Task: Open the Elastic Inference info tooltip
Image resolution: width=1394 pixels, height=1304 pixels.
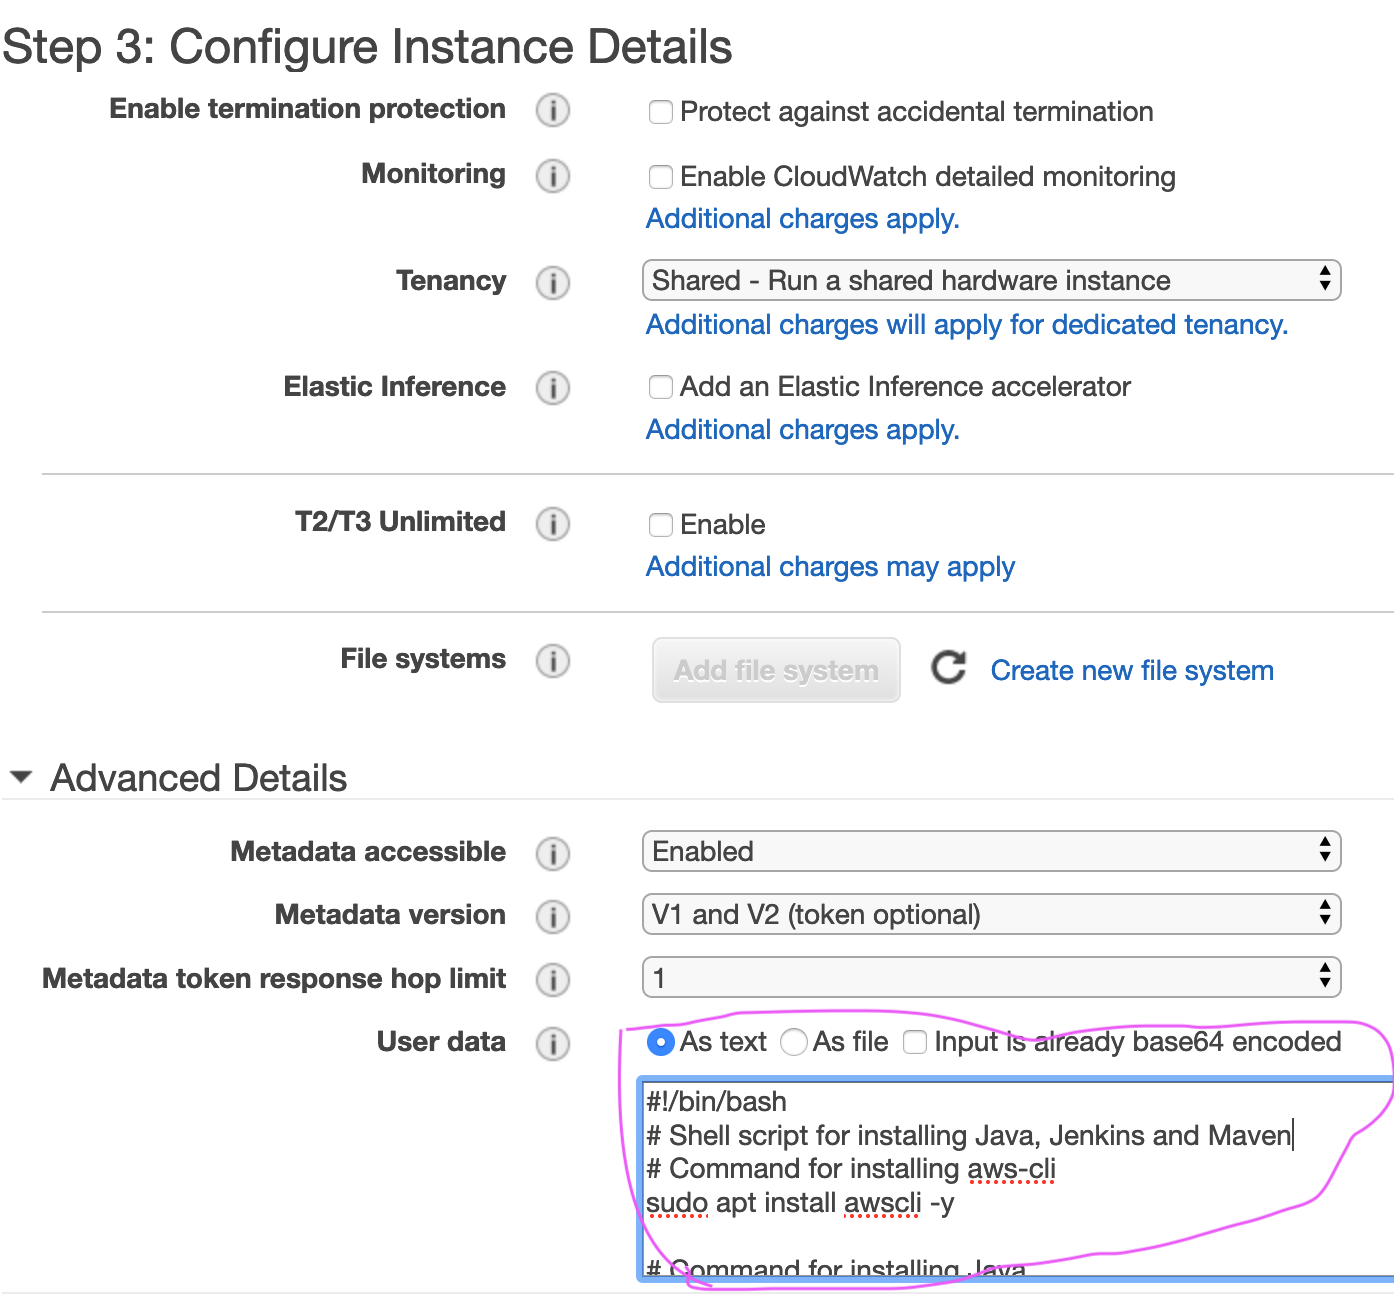Action: 553,388
